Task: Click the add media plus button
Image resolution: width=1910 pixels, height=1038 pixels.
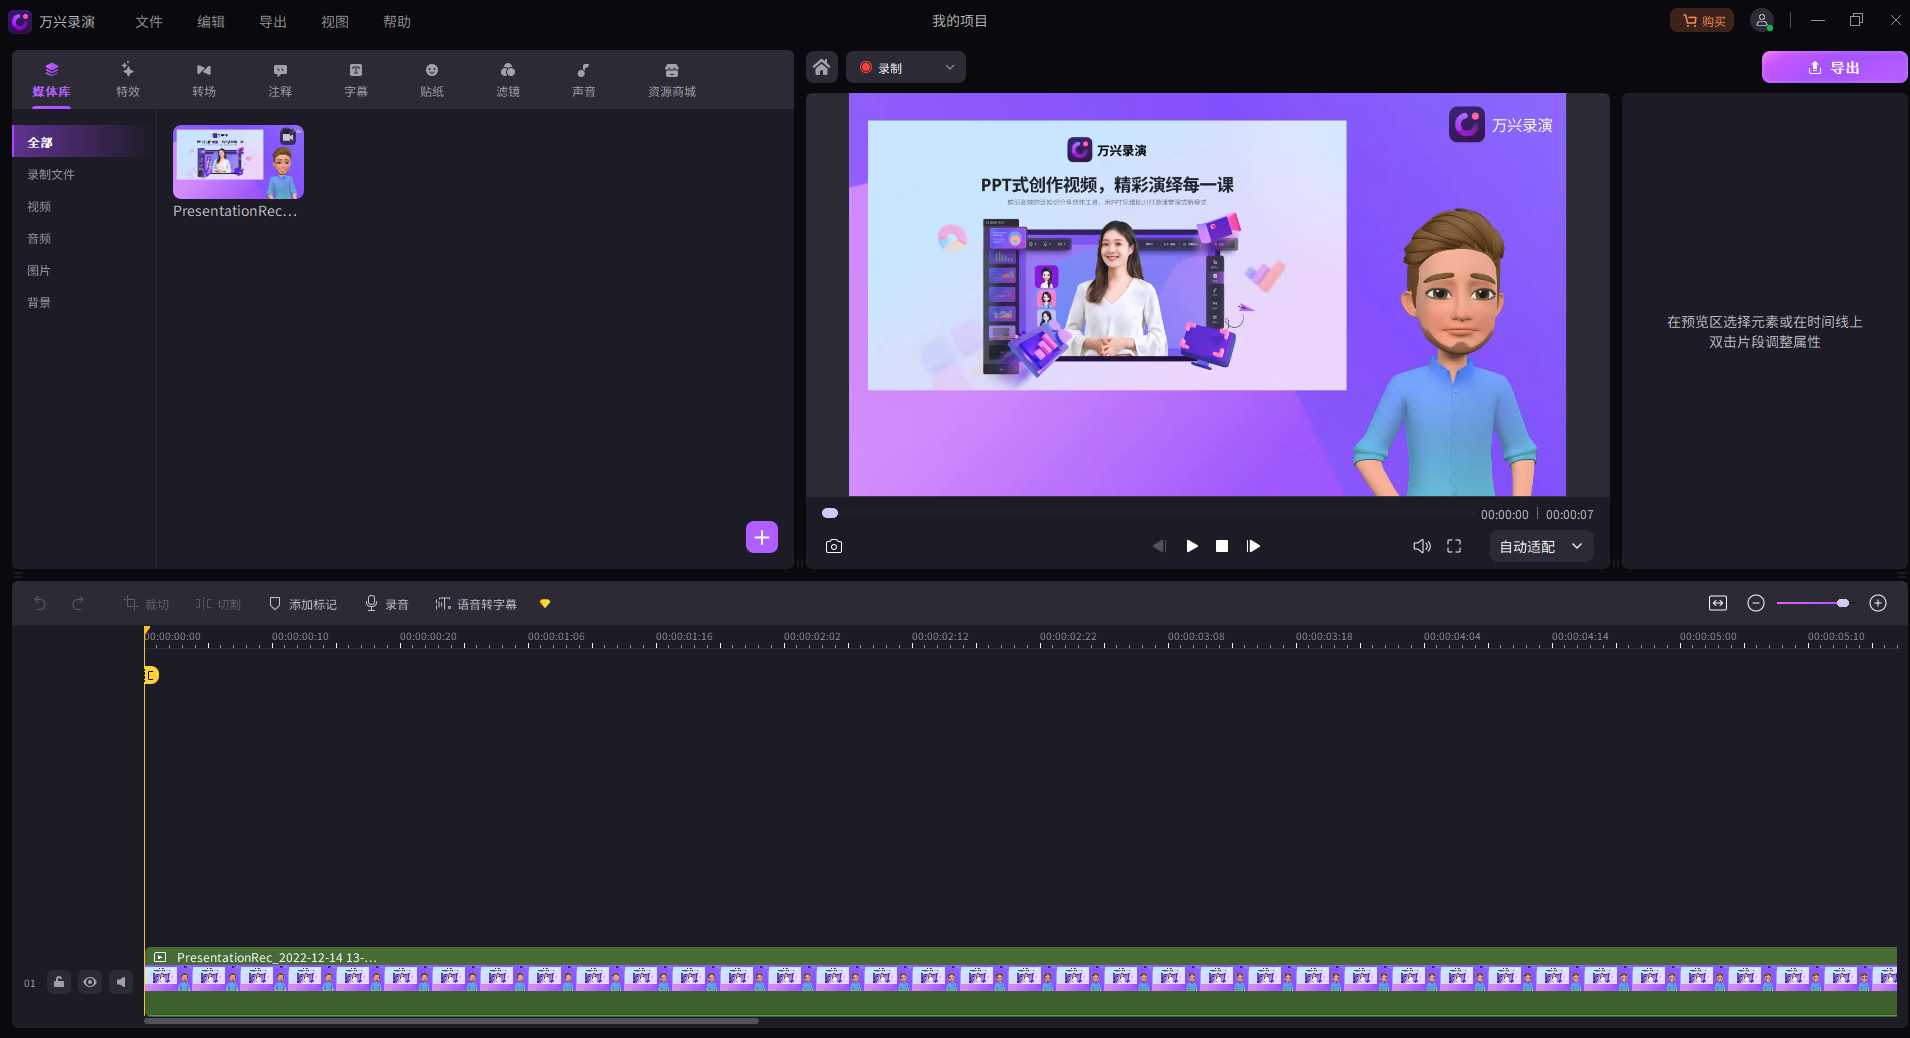Action: click(x=761, y=537)
